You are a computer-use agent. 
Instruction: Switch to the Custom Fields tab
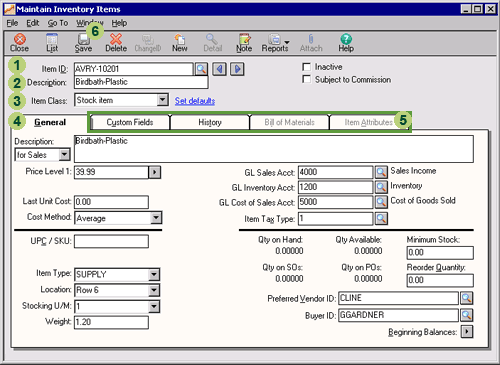click(130, 122)
